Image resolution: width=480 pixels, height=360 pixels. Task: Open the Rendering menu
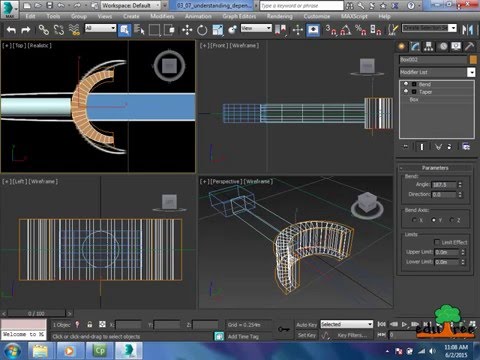coord(279,16)
